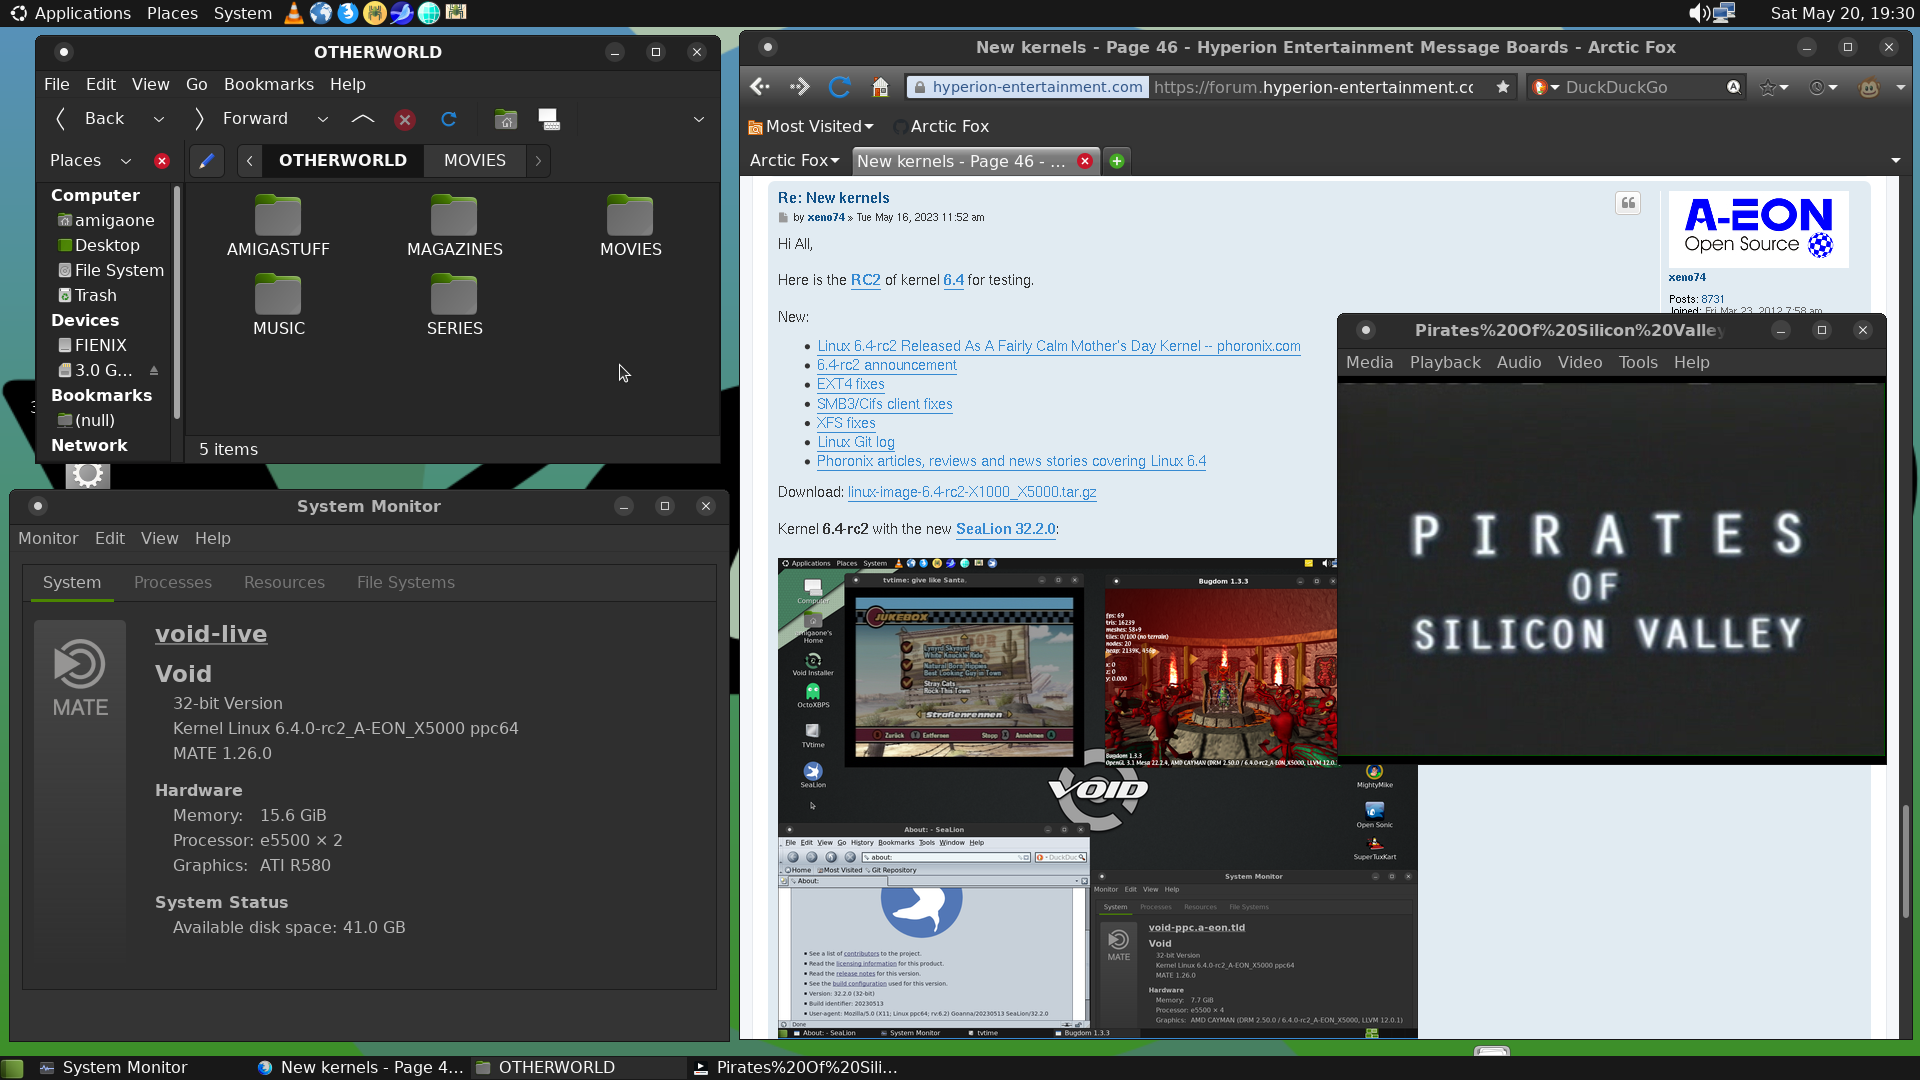The width and height of the screenshot is (1920, 1080).
Task: Open the Arctic Fox application menu button
Action: (x=795, y=161)
